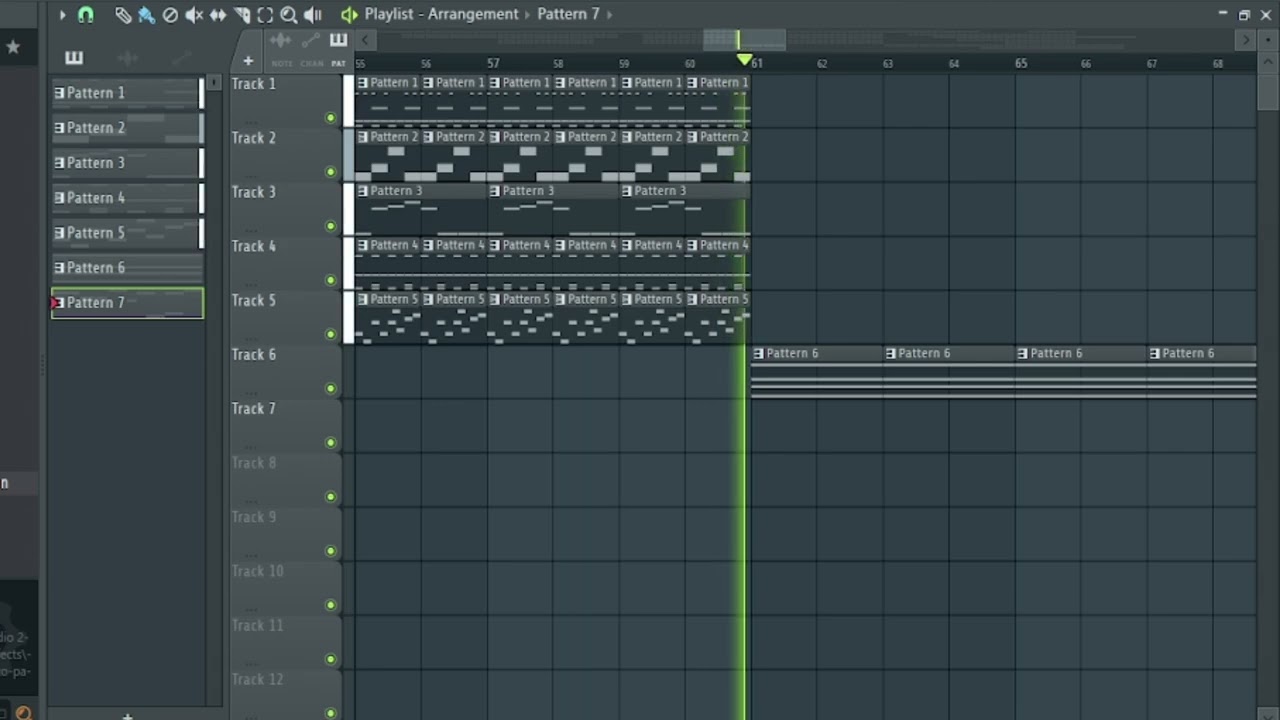Select the Paint brush tool
The image size is (1280, 720).
pyautogui.click(x=146, y=15)
